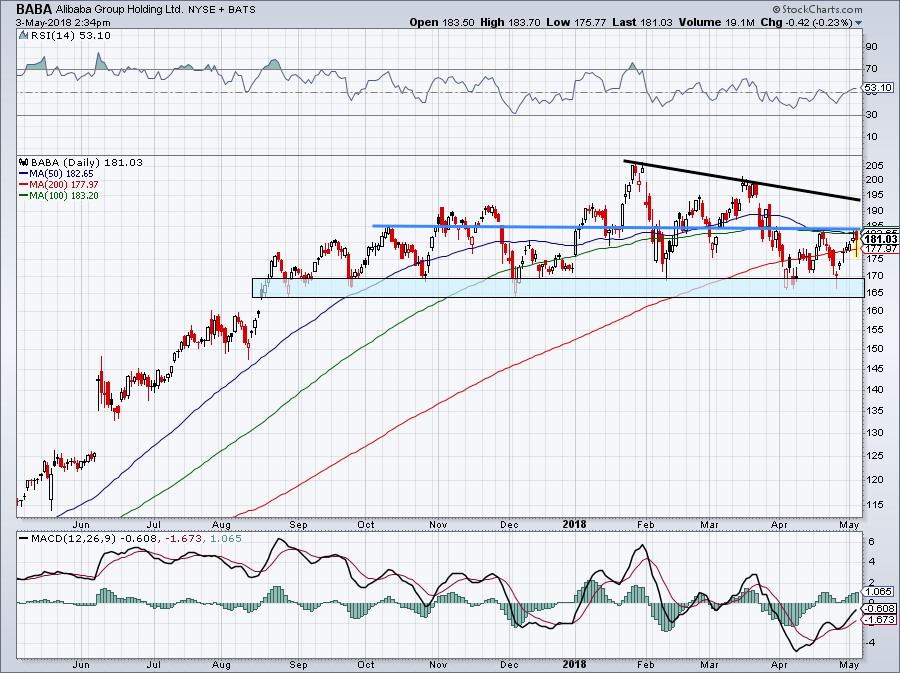Click the boxed -1.673 tag on MACD axis
900x673 pixels.
[879, 619]
